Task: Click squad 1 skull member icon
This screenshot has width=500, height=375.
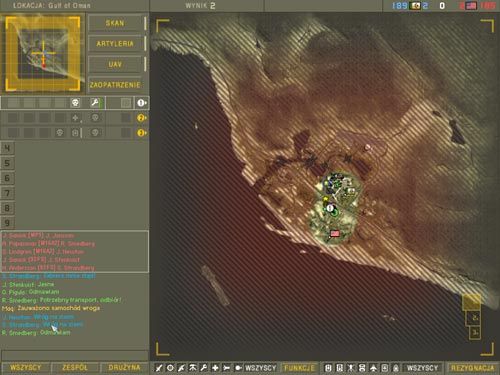Action: (75, 103)
